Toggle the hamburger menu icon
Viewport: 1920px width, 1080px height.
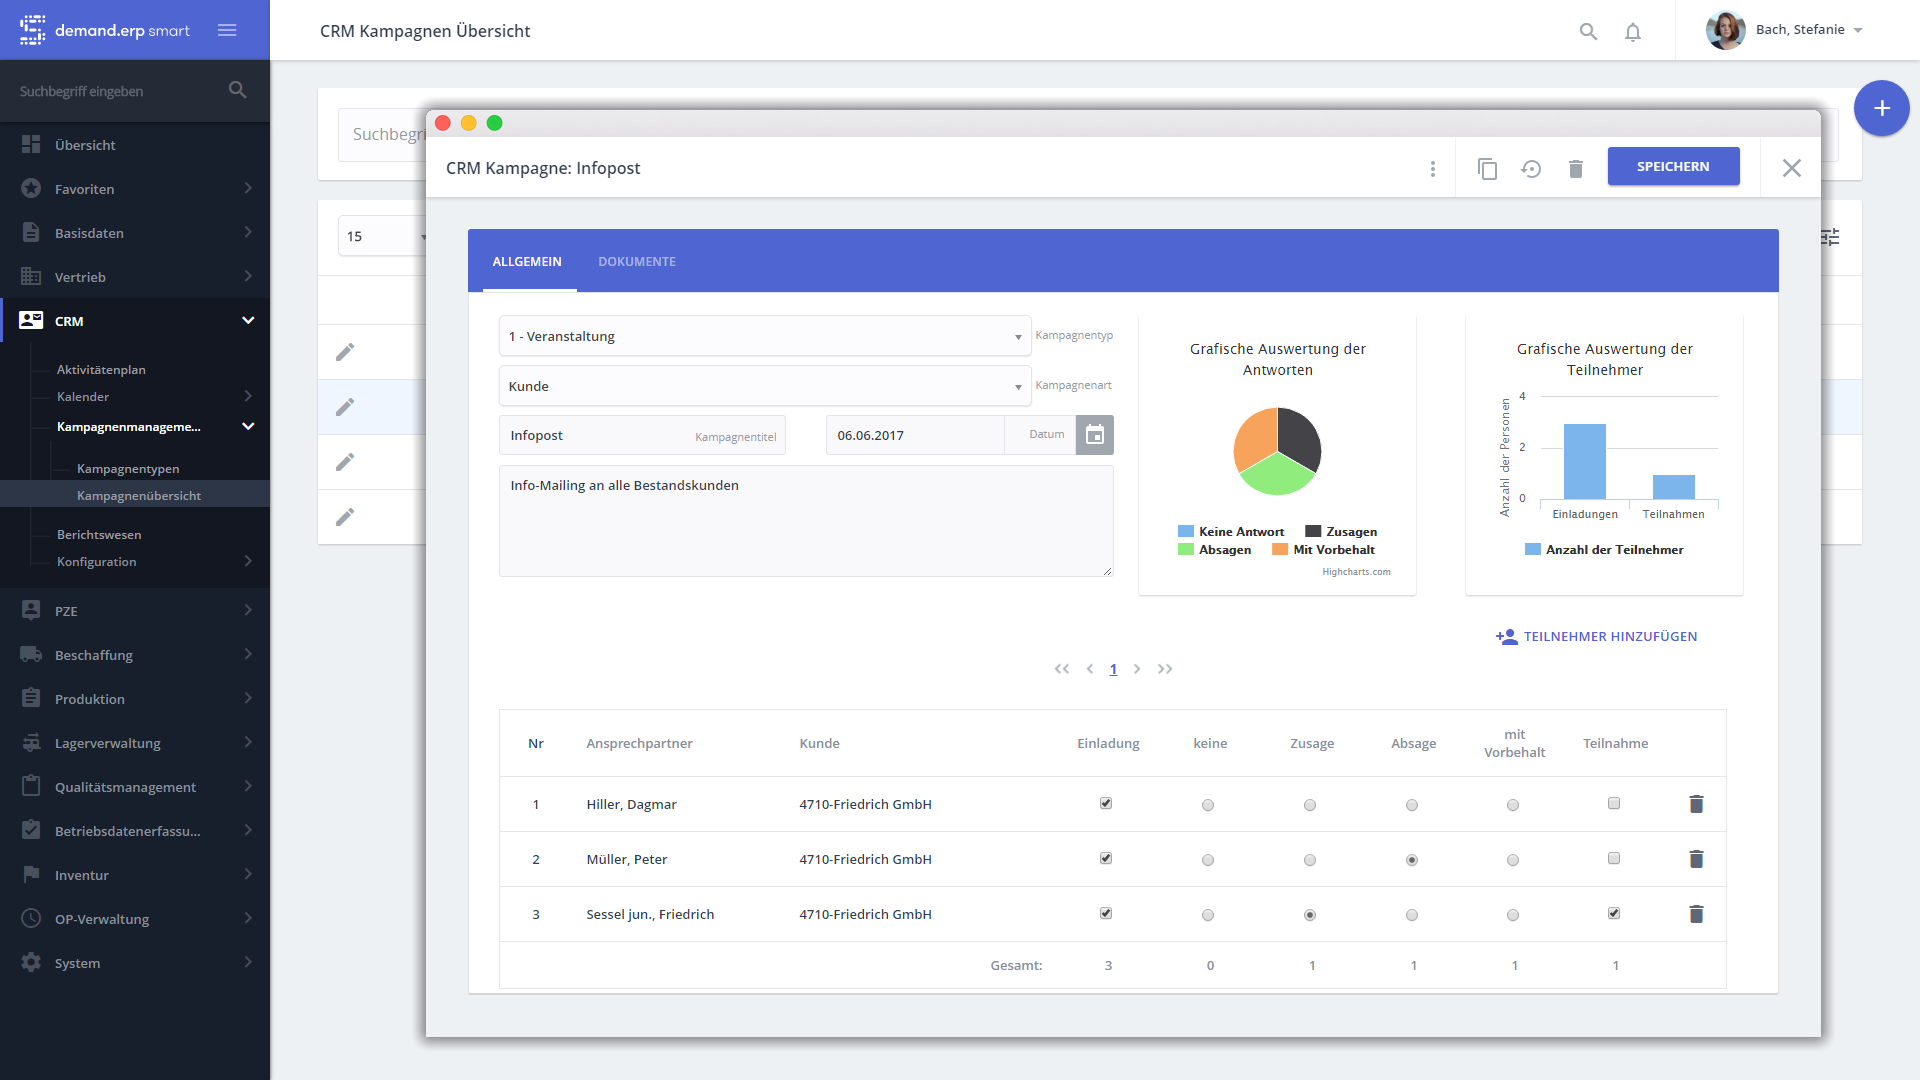227,30
